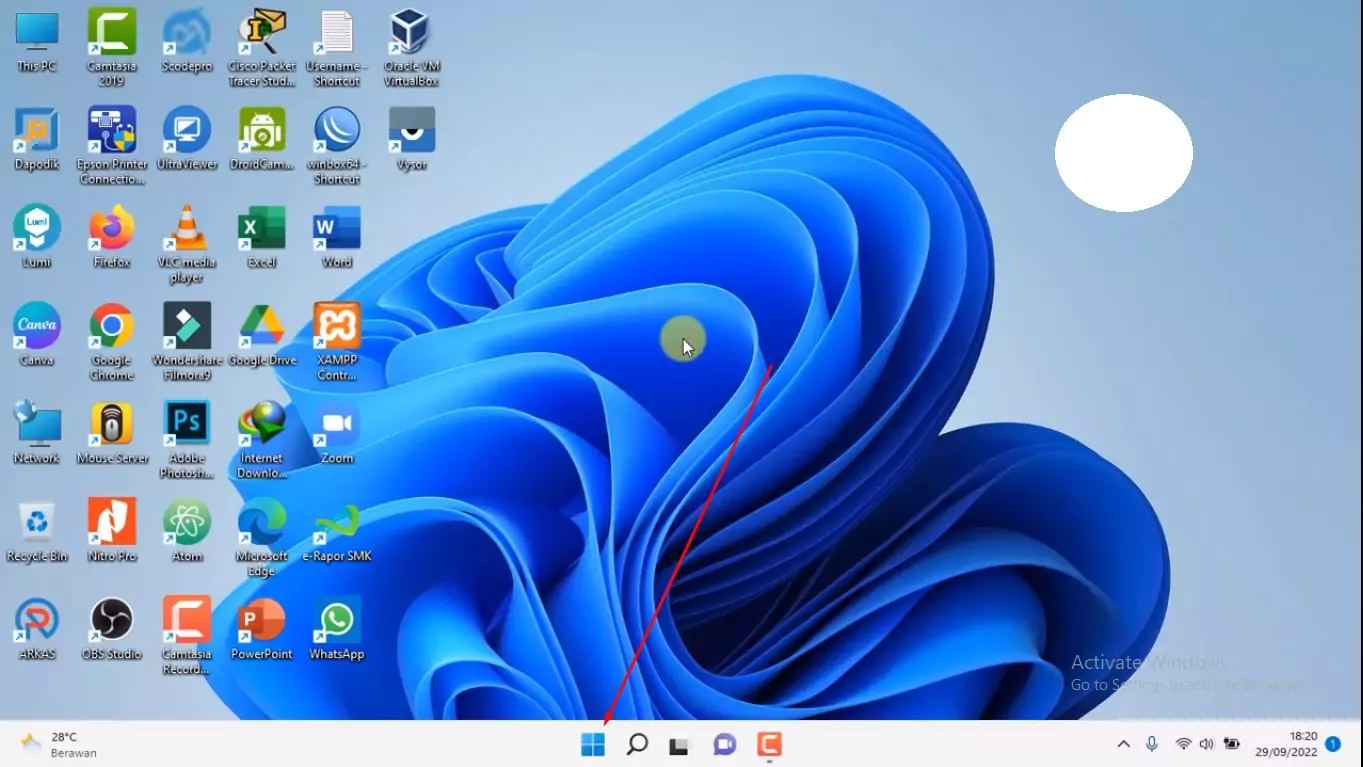Launch Firefox from desktop
This screenshot has height=767, width=1363.
click(x=112, y=238)
